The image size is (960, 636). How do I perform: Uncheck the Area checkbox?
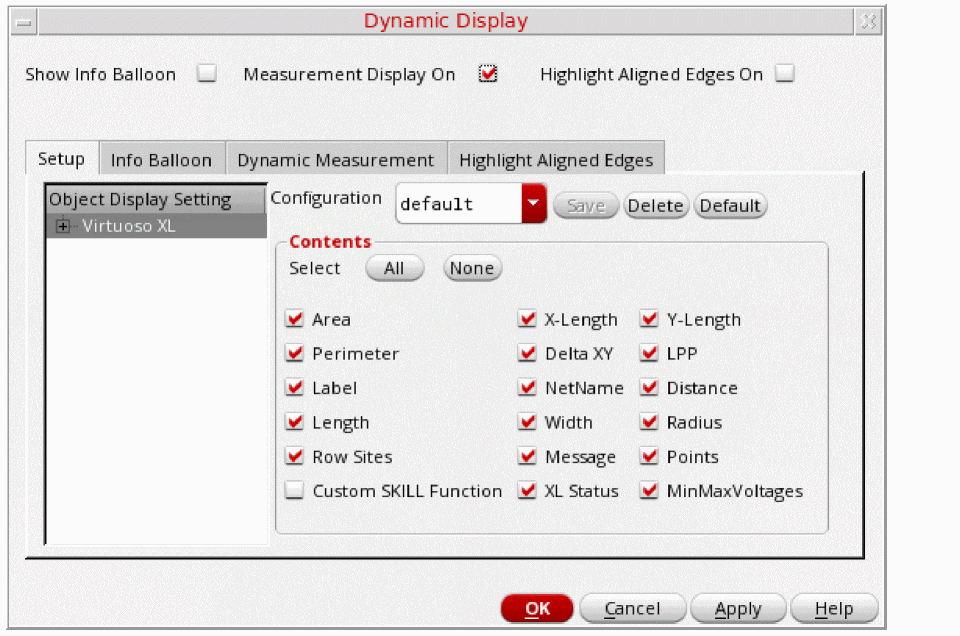(295, 320)
